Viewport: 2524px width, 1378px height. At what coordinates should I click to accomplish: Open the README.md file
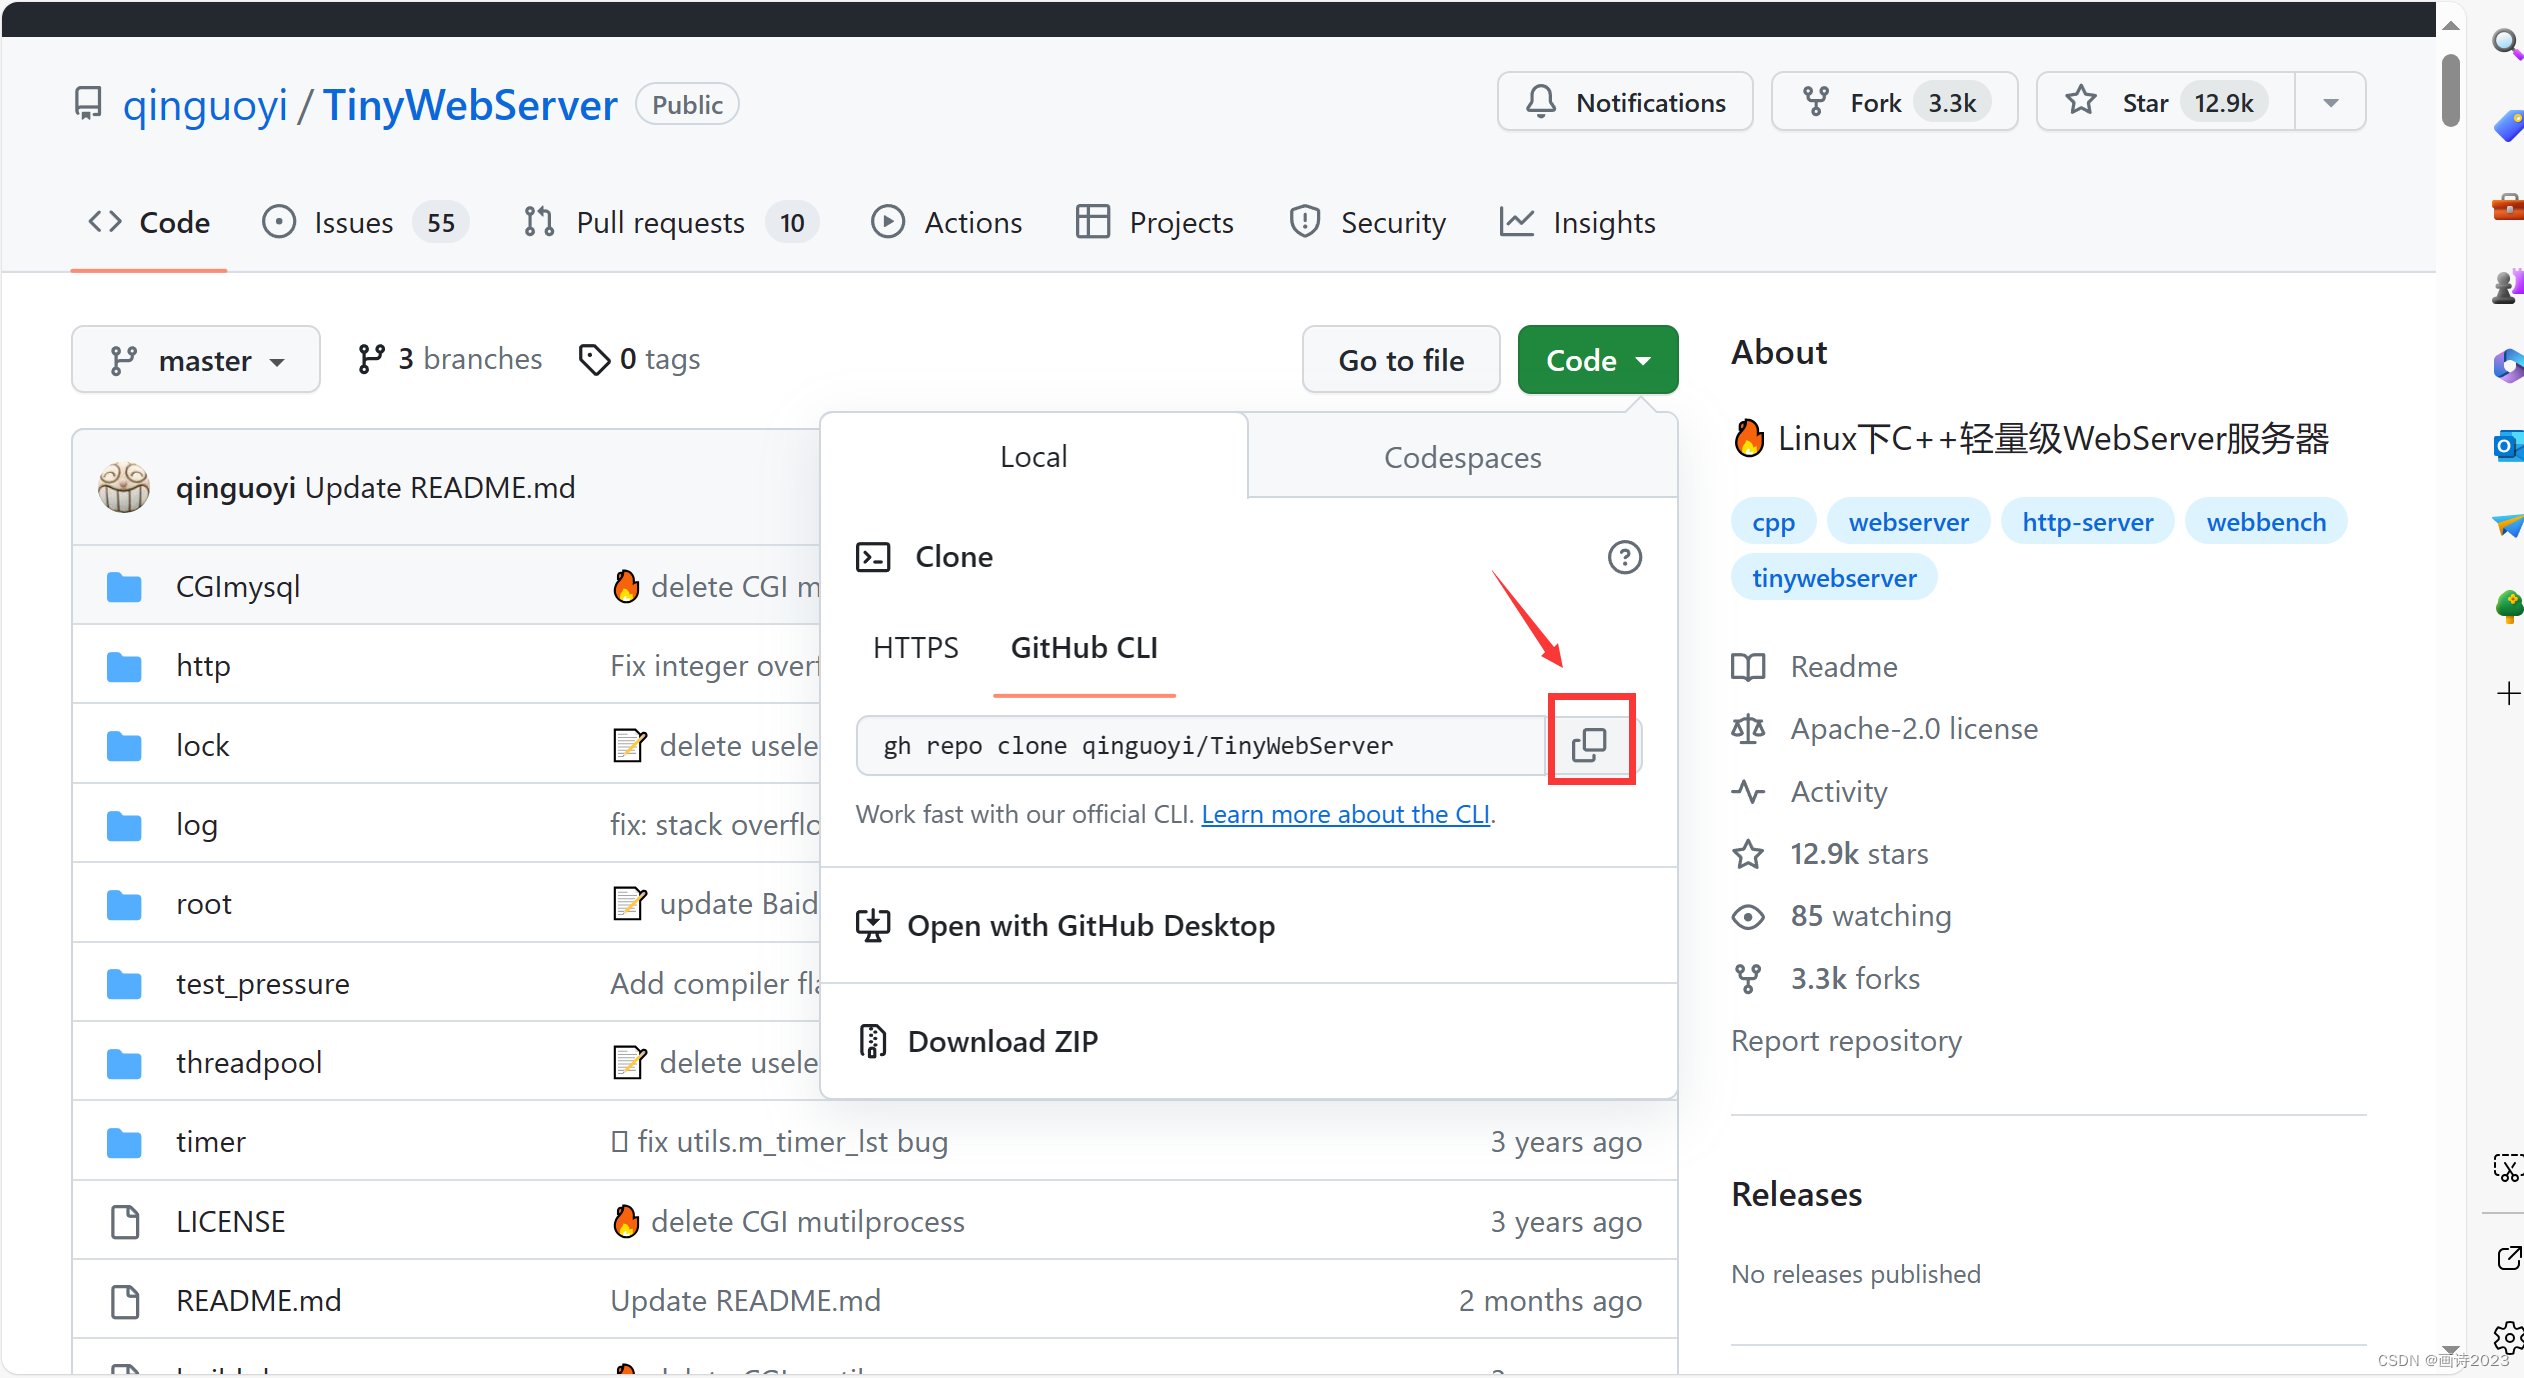point(258,1300)
